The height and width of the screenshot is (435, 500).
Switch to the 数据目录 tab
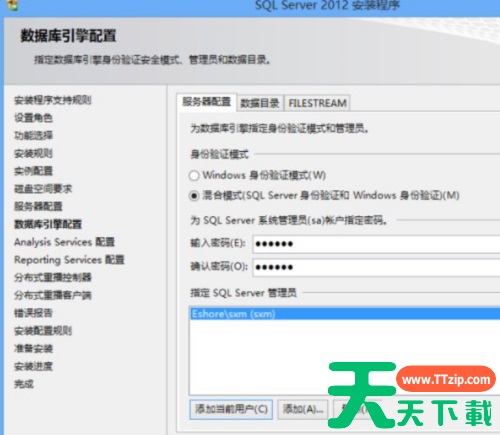pyautogui.click(x=260, y=103)
